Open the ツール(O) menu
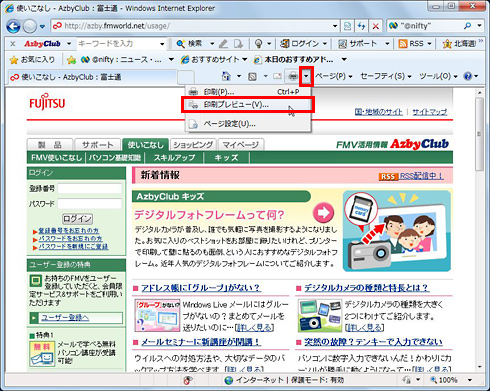This screenshot has height=391, width=490. (x=438, y=76)
